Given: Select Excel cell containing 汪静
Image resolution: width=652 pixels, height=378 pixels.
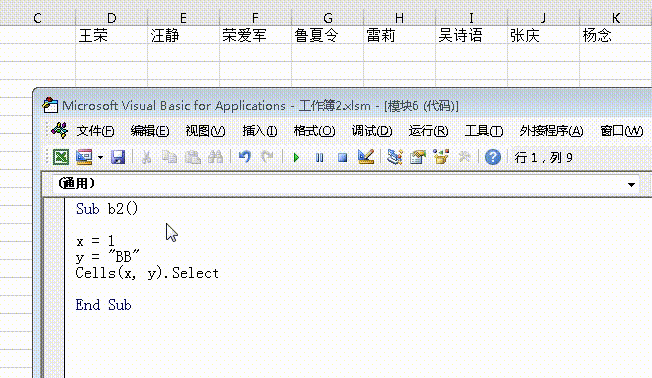Looking at the screenshot, I should [183, 35].
